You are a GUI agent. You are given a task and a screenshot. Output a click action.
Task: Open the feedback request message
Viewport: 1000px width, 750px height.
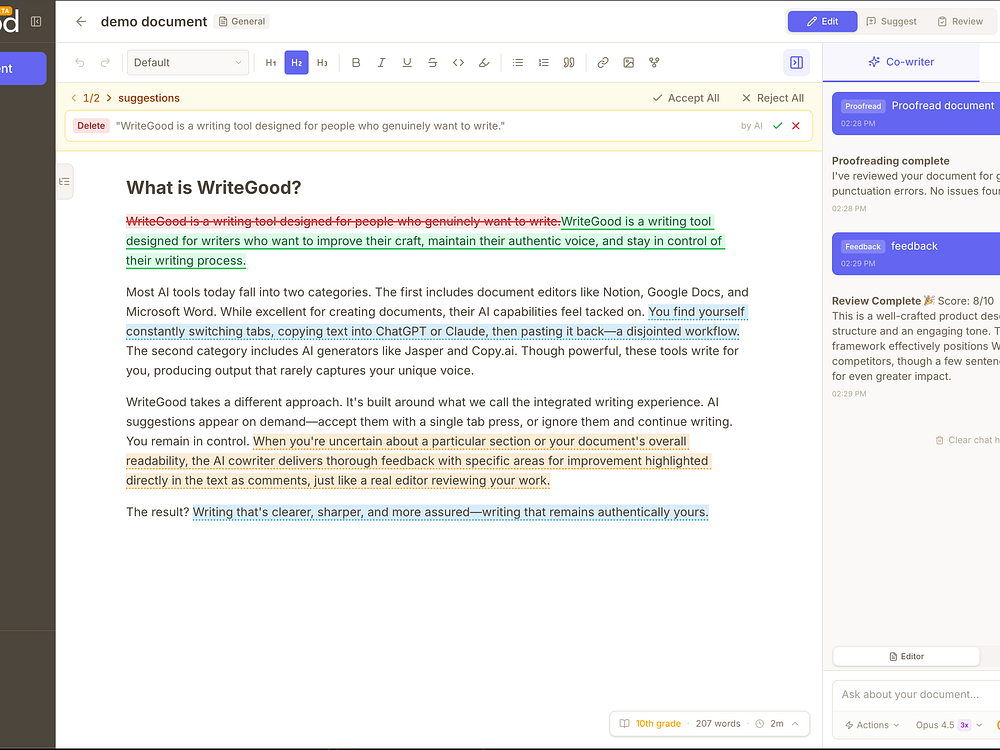pos(916,253)
